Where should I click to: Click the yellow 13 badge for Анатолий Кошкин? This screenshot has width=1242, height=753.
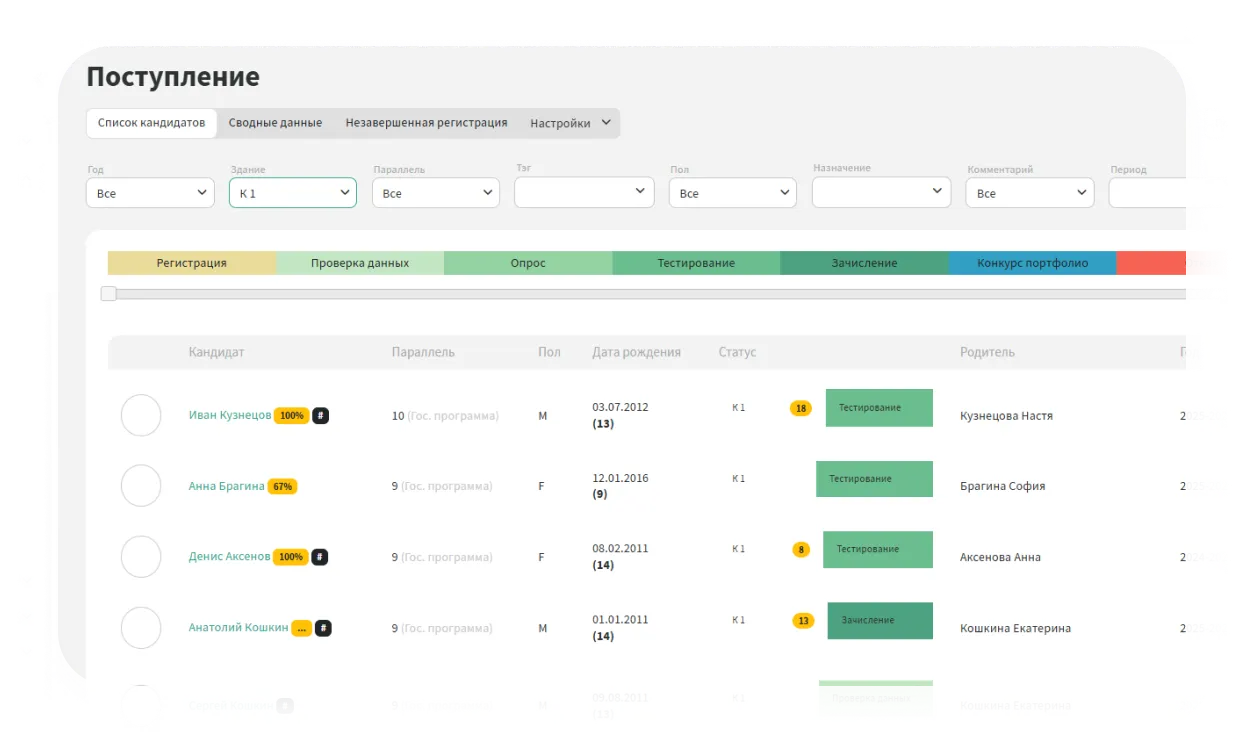[x=803, y=621]
